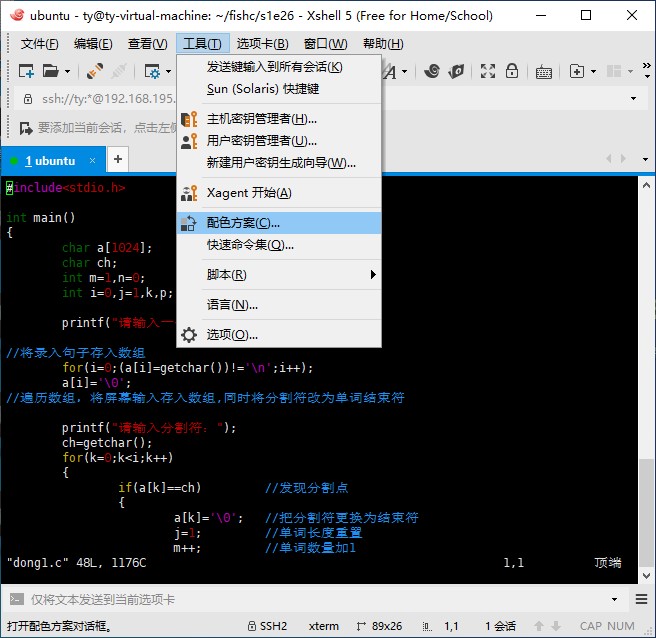656x638 pixels.
Task: Click status bar down arrow icon
Action: (x=556, y=626)
